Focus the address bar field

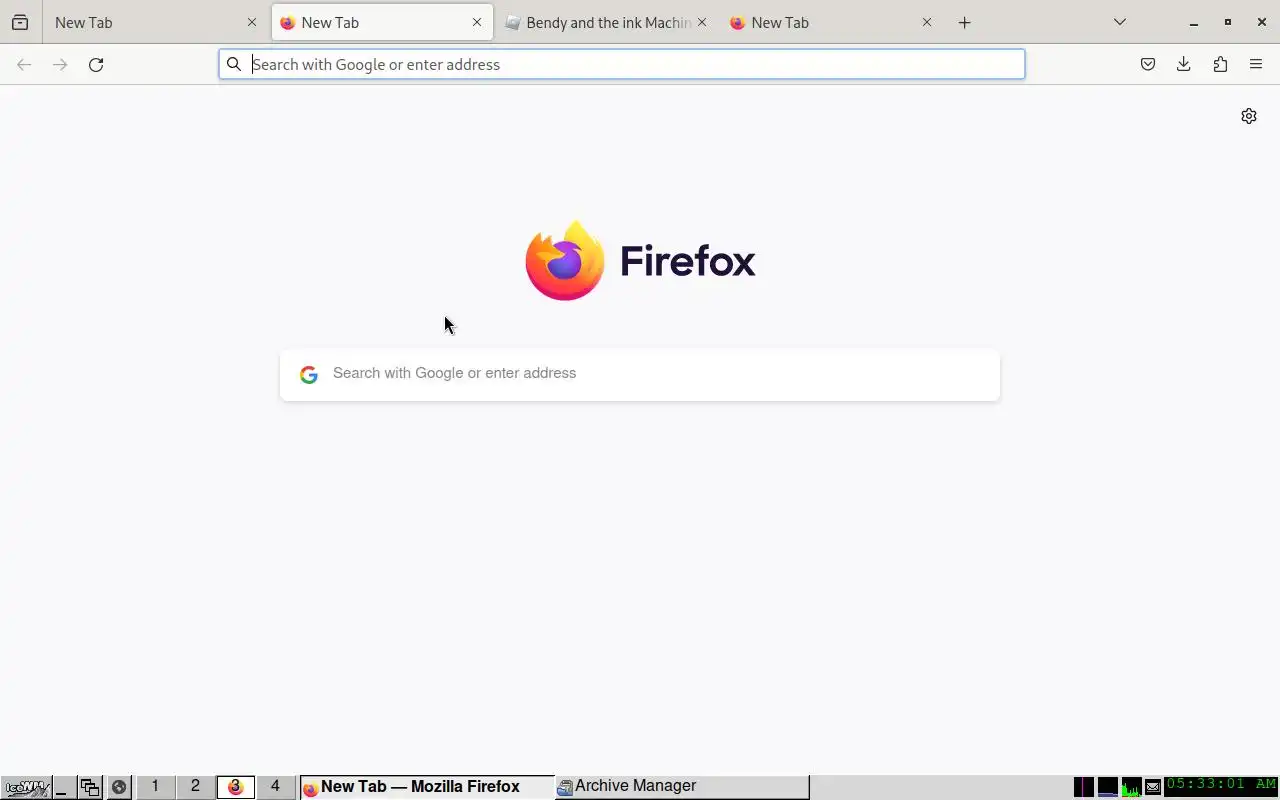click(x=622, y=64)
